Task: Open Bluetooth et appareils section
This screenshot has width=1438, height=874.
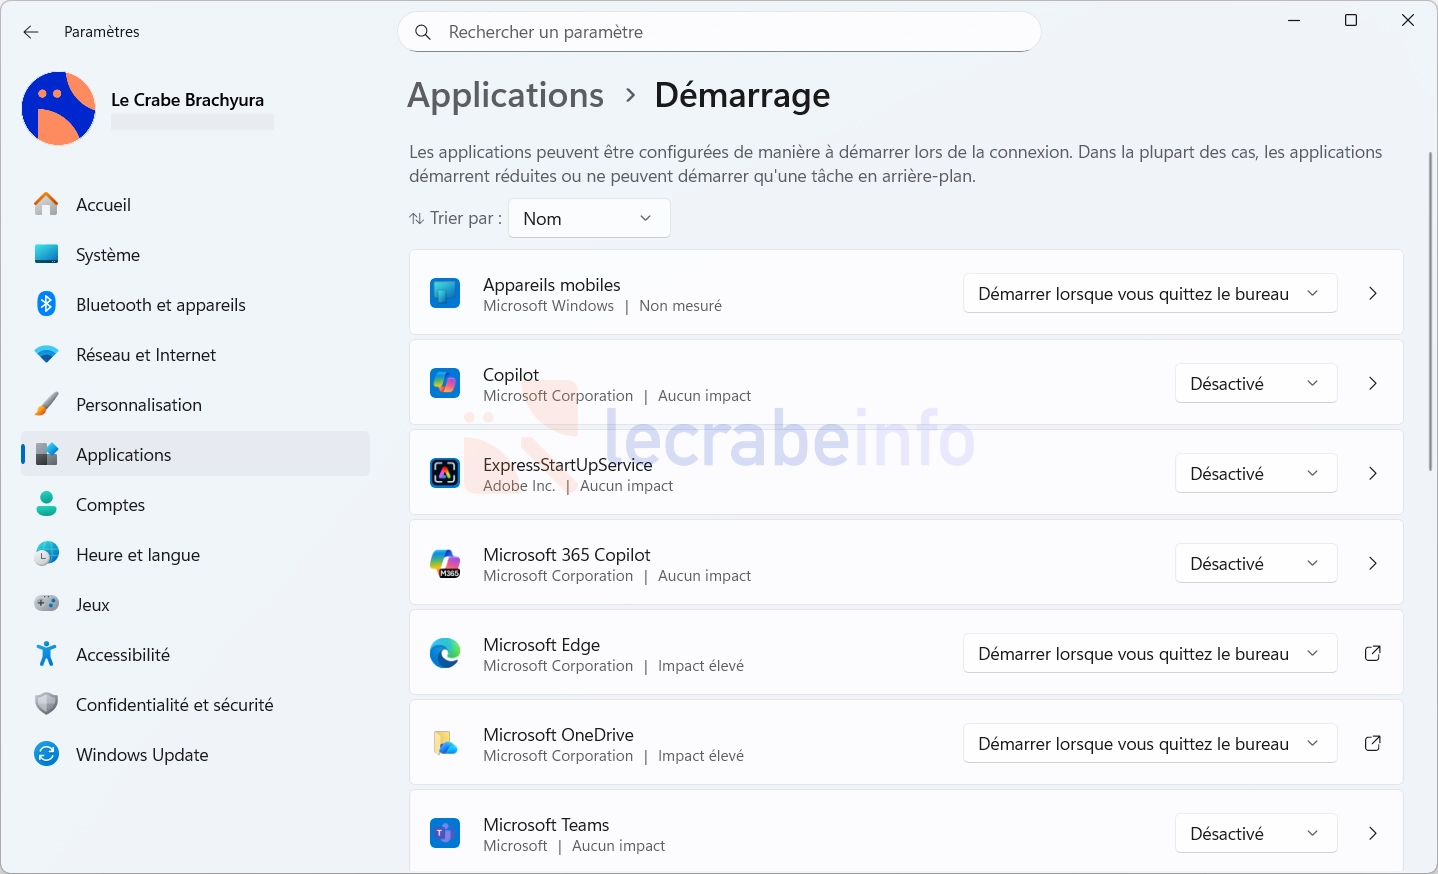Action: coord(160,305)
